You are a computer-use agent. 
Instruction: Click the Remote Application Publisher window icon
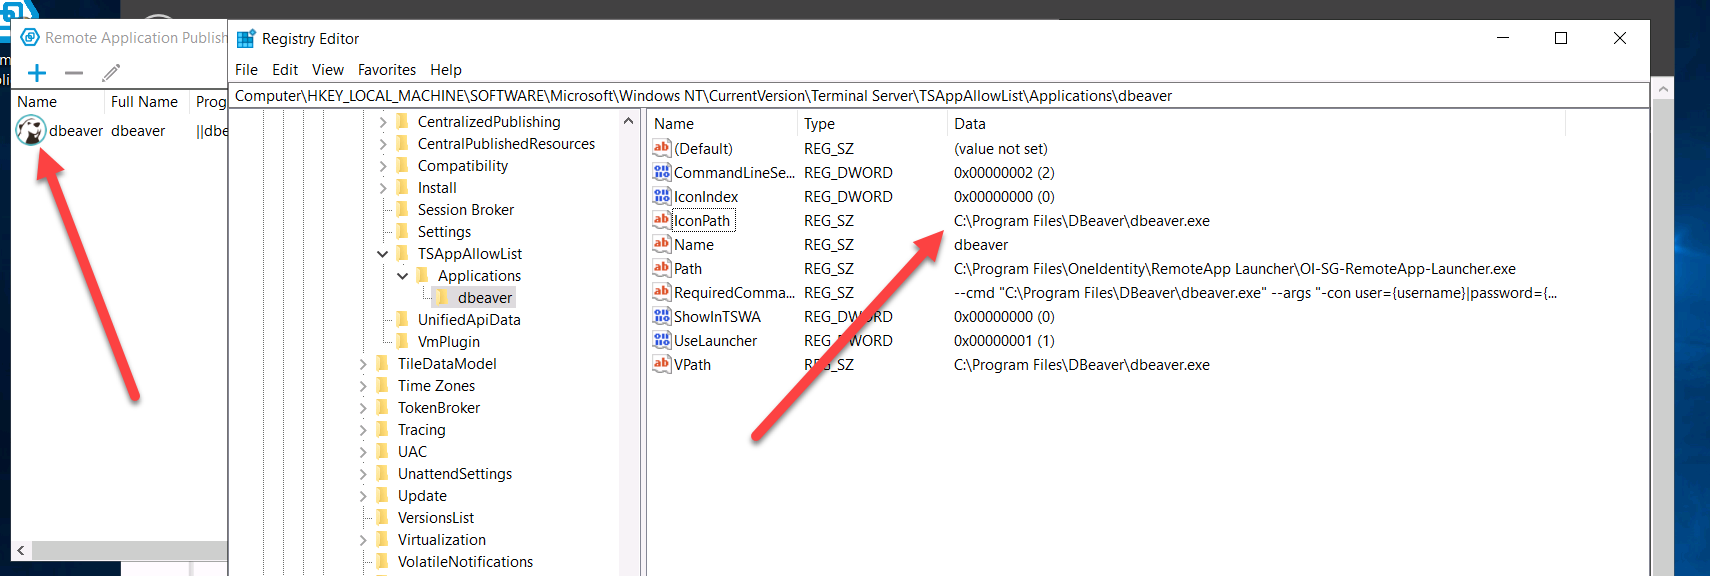point(30,37)
